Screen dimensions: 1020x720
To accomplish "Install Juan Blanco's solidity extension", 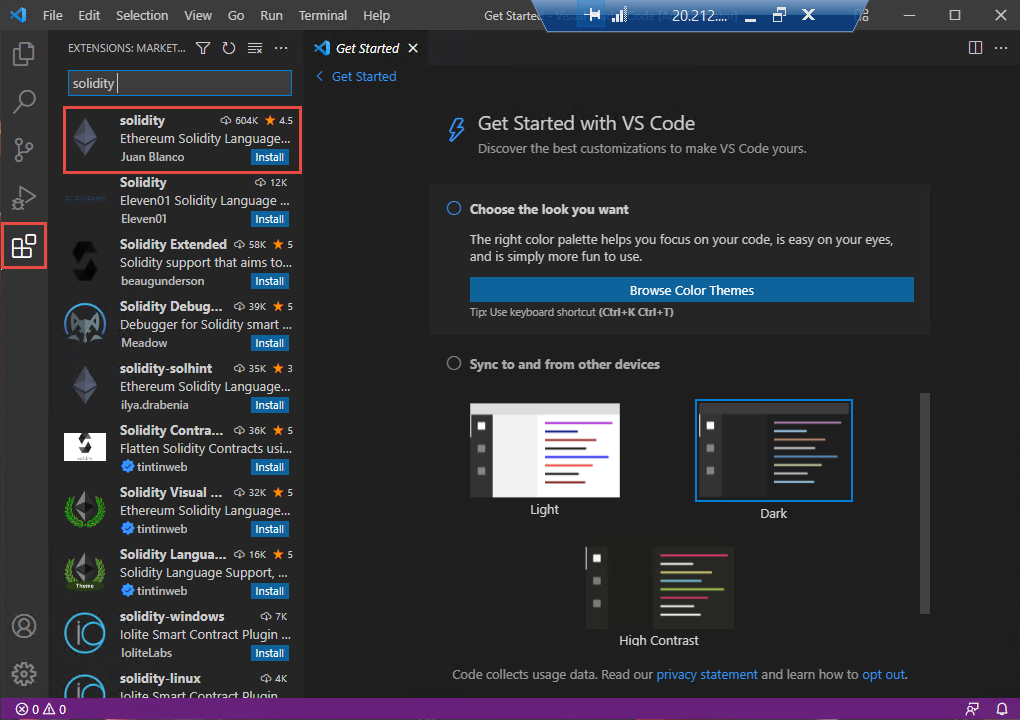I will tap(269, 157).
